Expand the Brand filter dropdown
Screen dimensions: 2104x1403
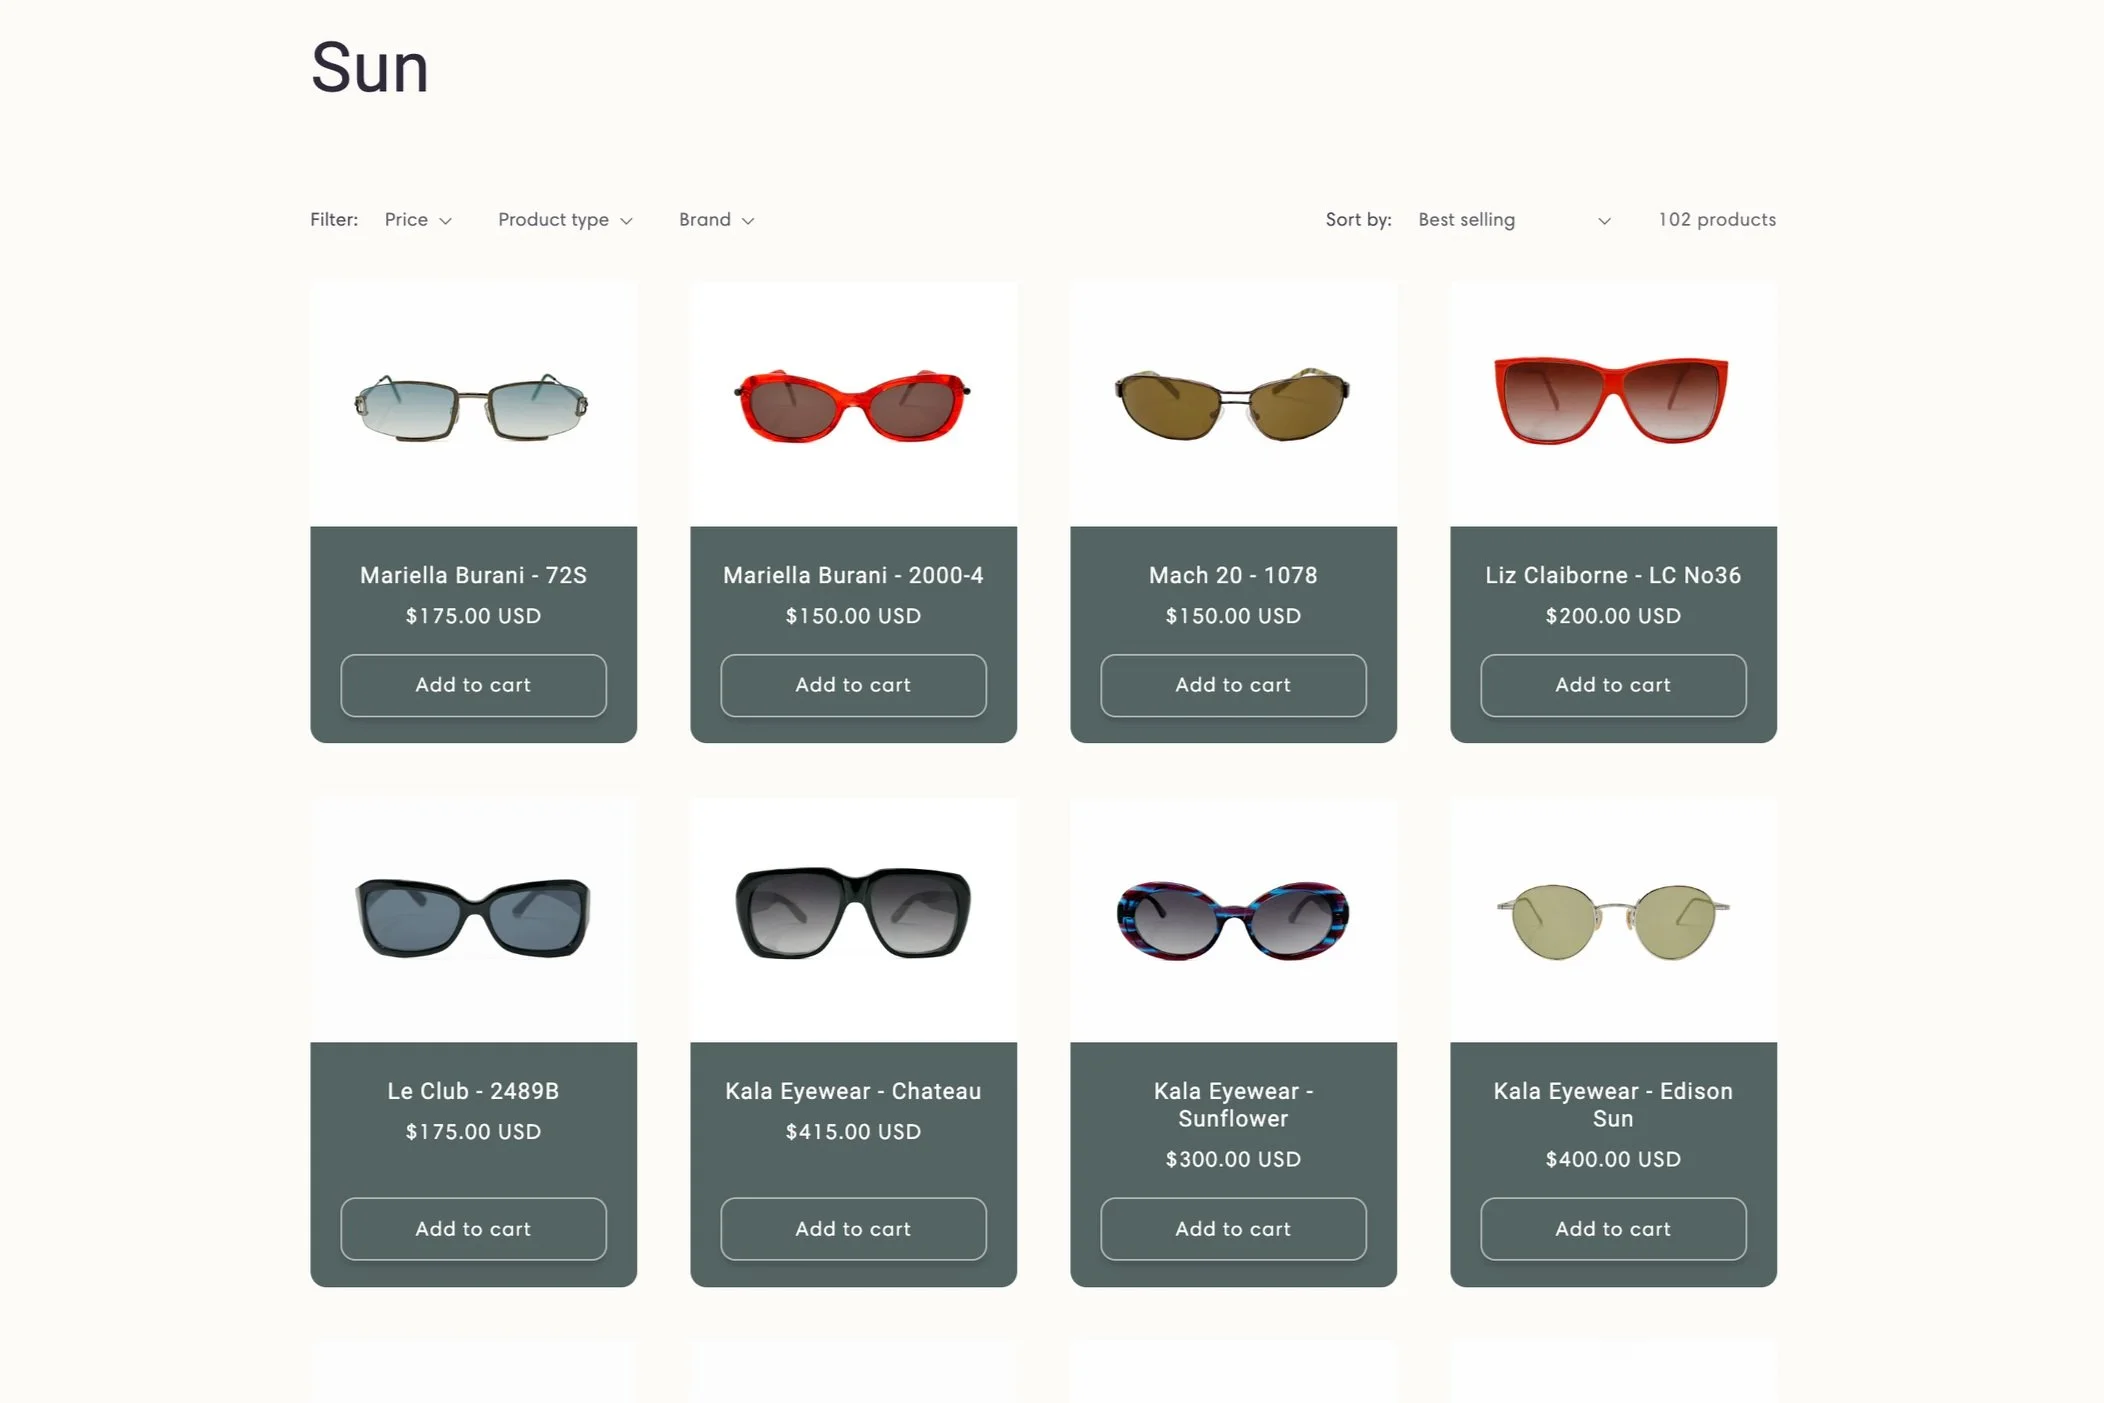click(x=716, y=220)
